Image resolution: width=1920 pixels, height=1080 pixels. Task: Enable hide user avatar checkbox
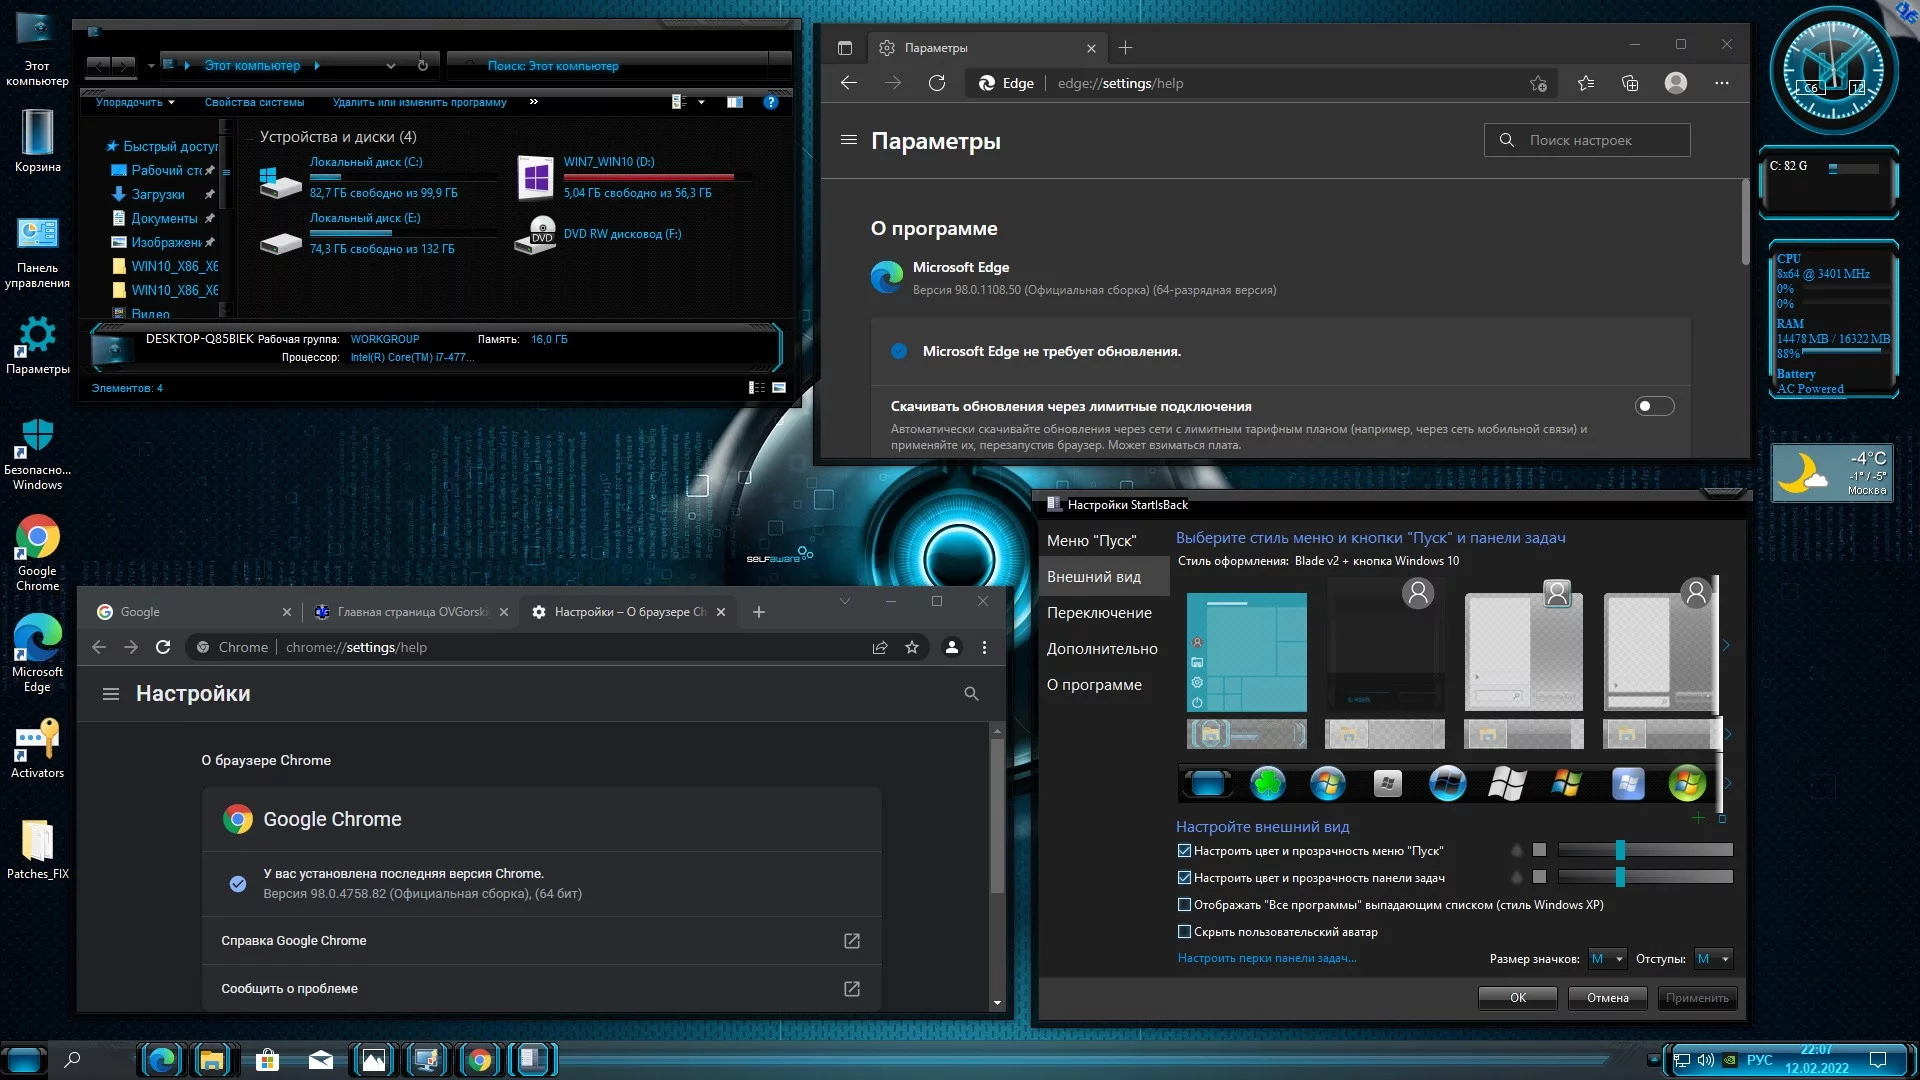(x=1185, y=932)
